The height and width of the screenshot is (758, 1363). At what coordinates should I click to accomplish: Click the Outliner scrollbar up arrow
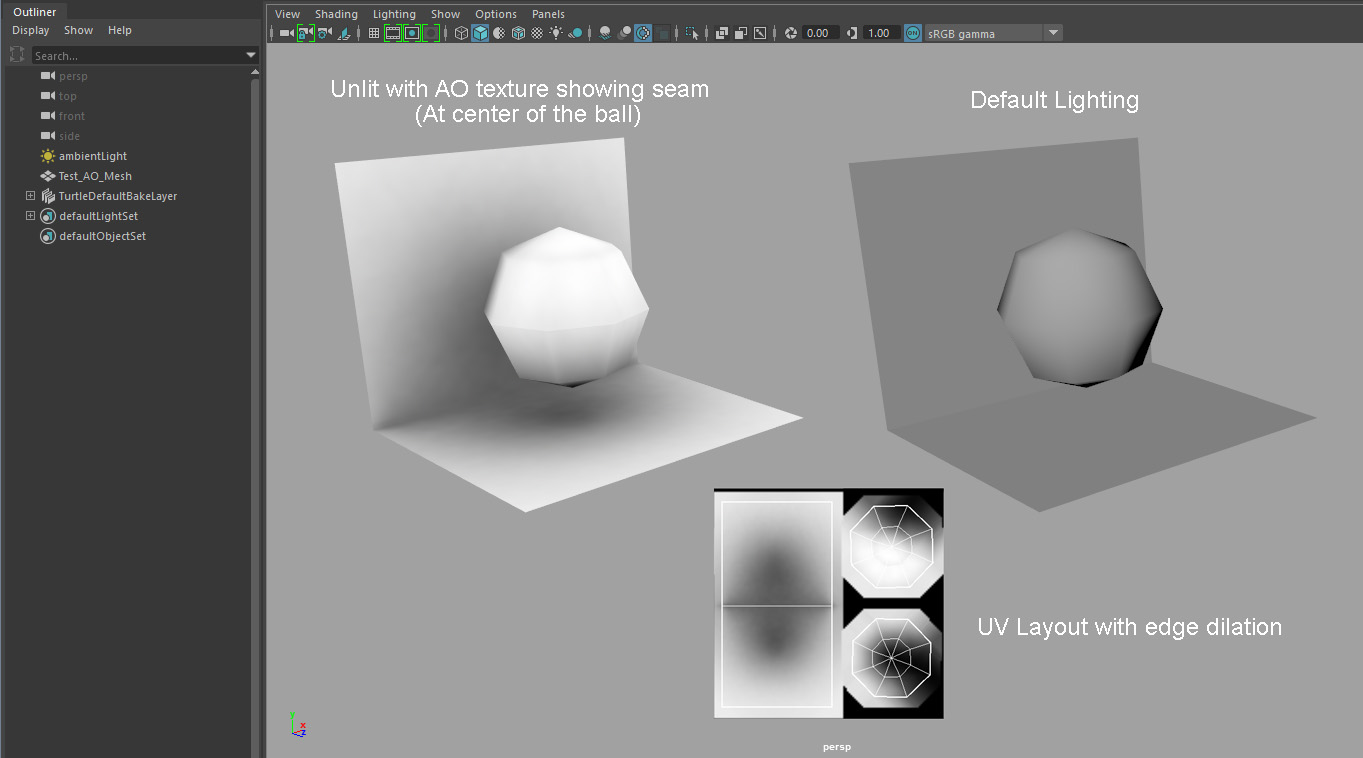[x=255, y=72]
